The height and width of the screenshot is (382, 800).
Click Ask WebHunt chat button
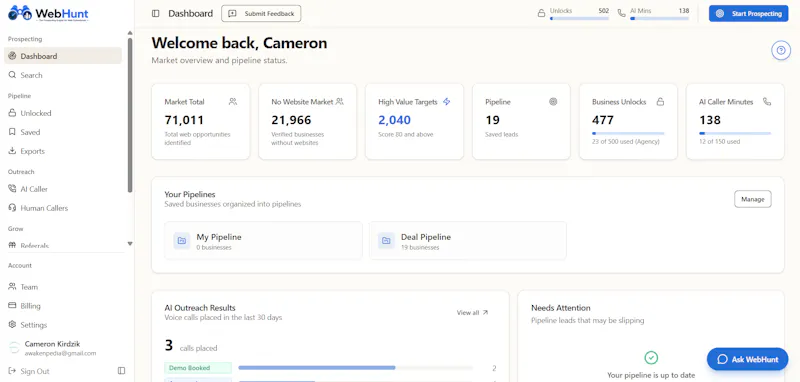pos(747,359)
